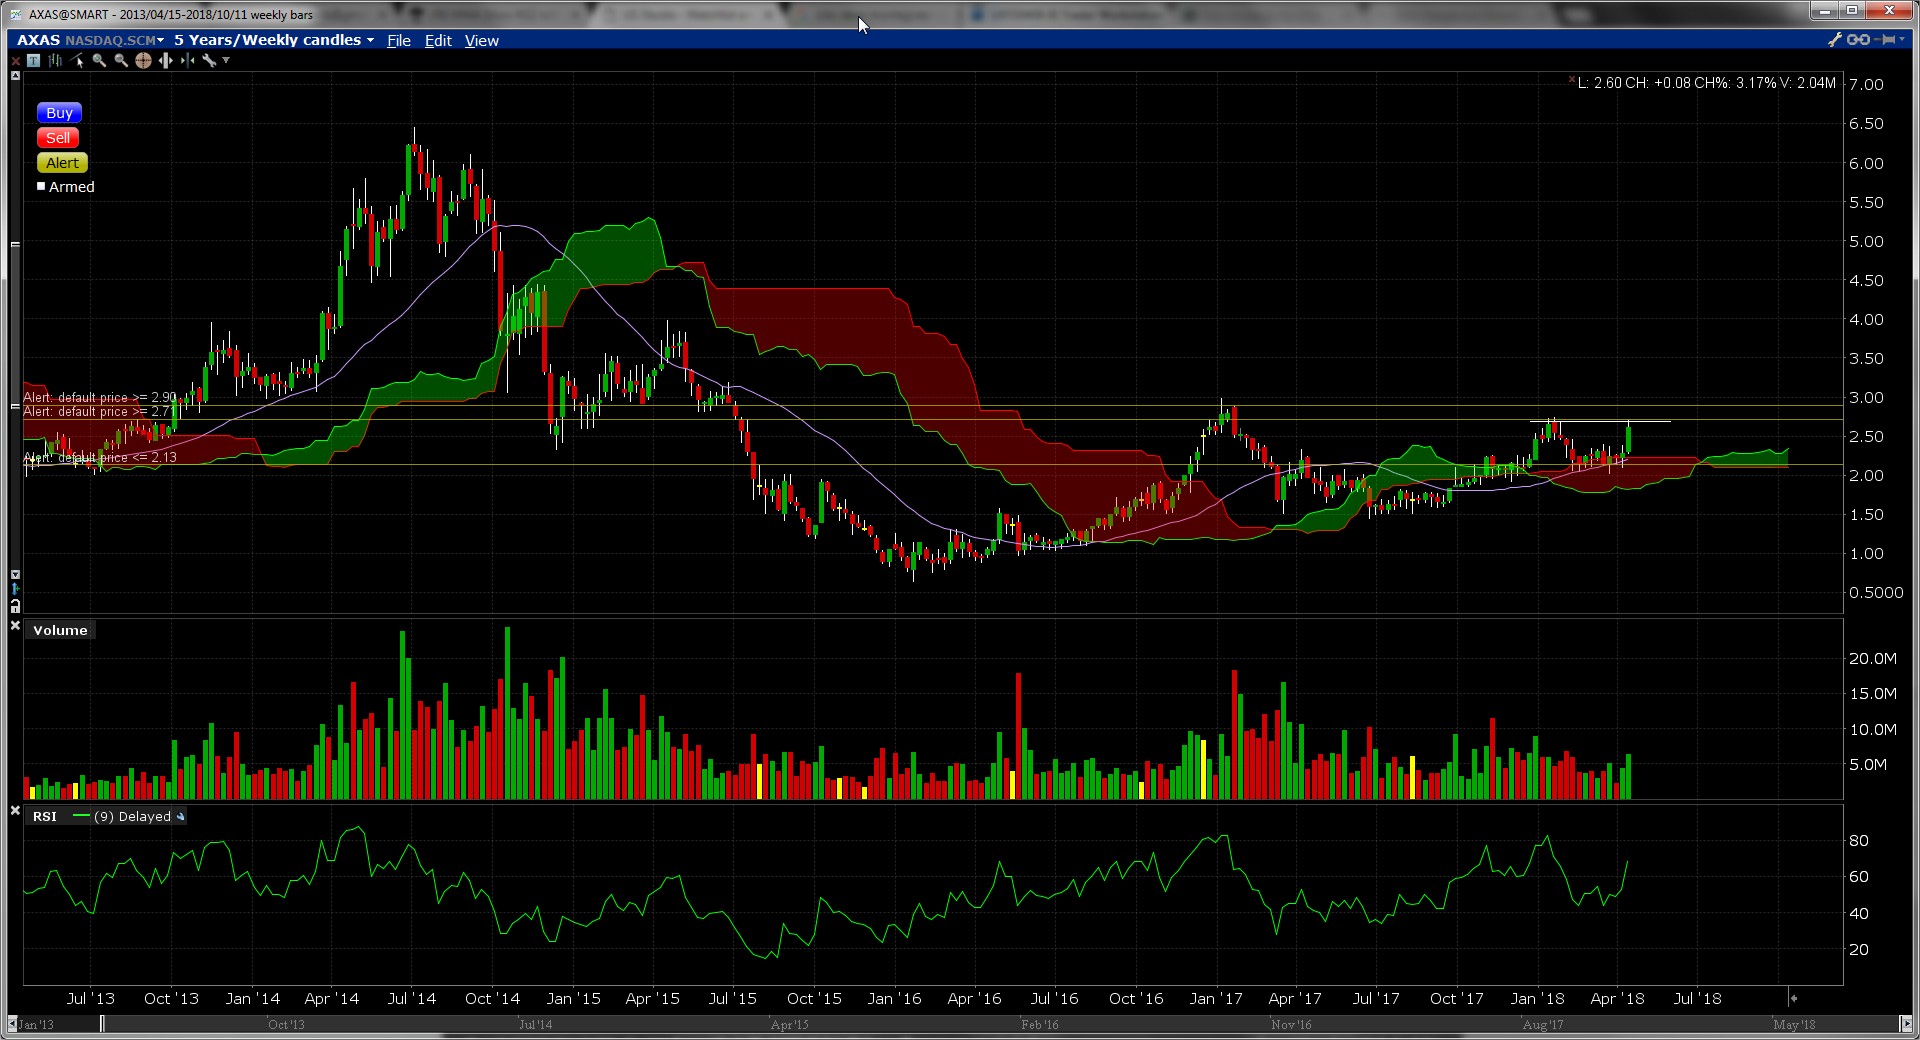Click the chart bar type icon
This screenshot has height=1040, width=1920.
55,61
